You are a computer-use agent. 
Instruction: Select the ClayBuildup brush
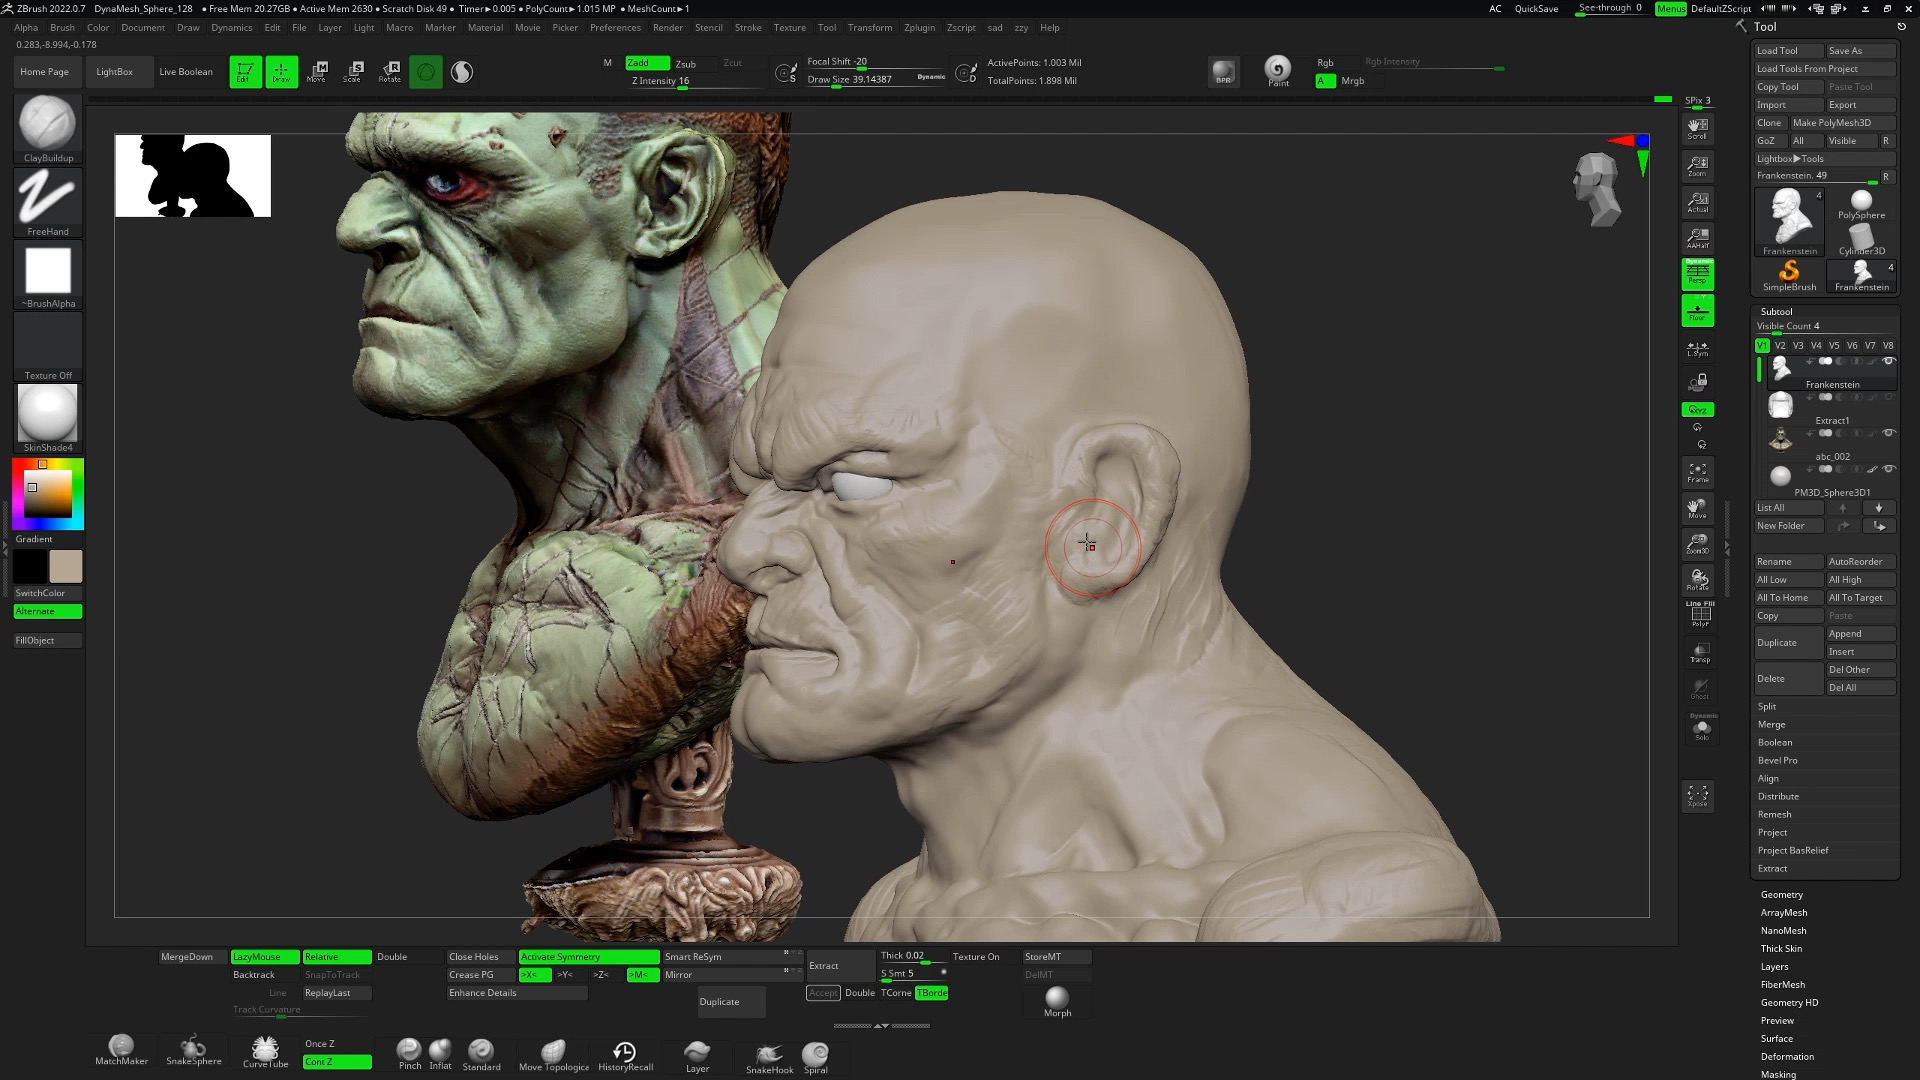(x=46, y=125)
